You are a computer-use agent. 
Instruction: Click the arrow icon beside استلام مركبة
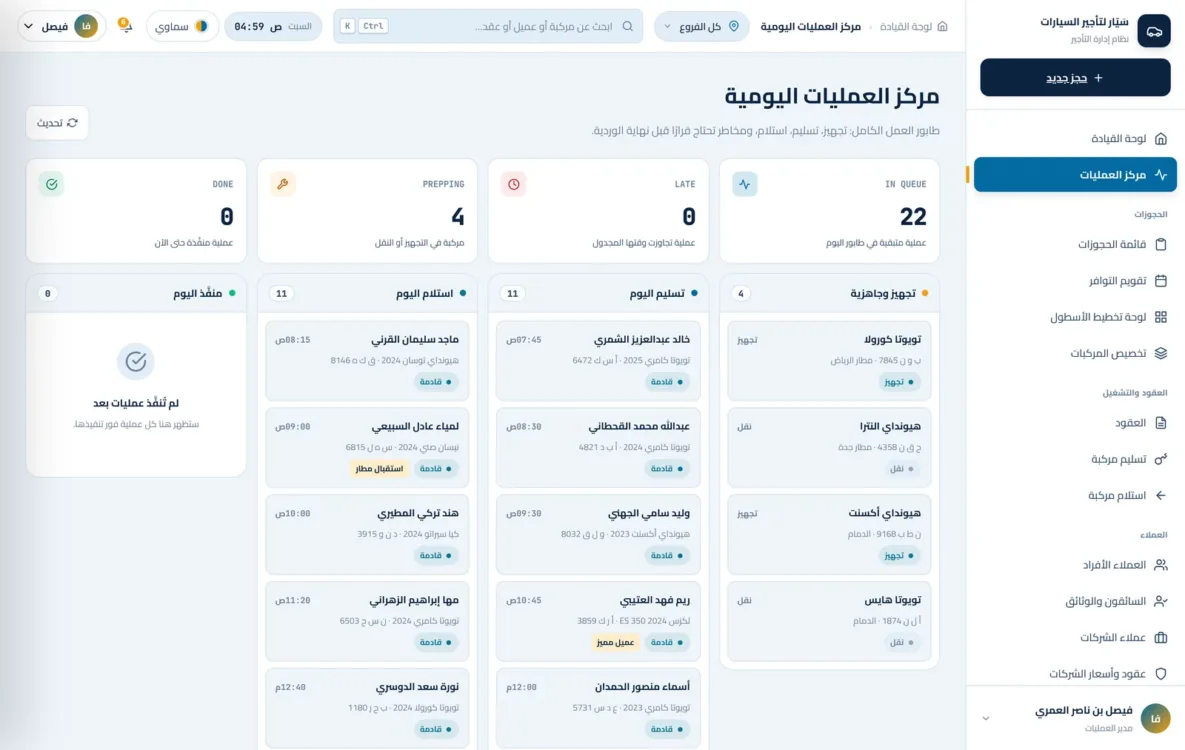click(1161, 495)
